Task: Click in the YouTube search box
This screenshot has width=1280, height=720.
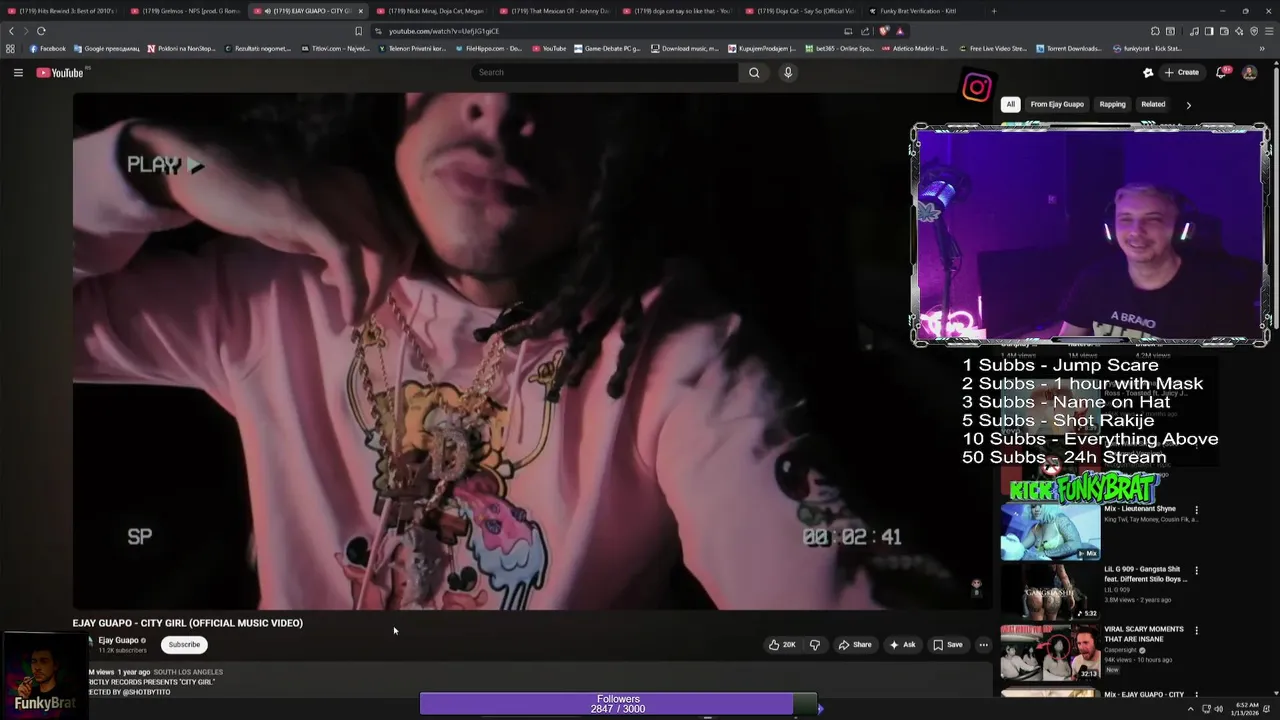Action: [x=605, y=72]
